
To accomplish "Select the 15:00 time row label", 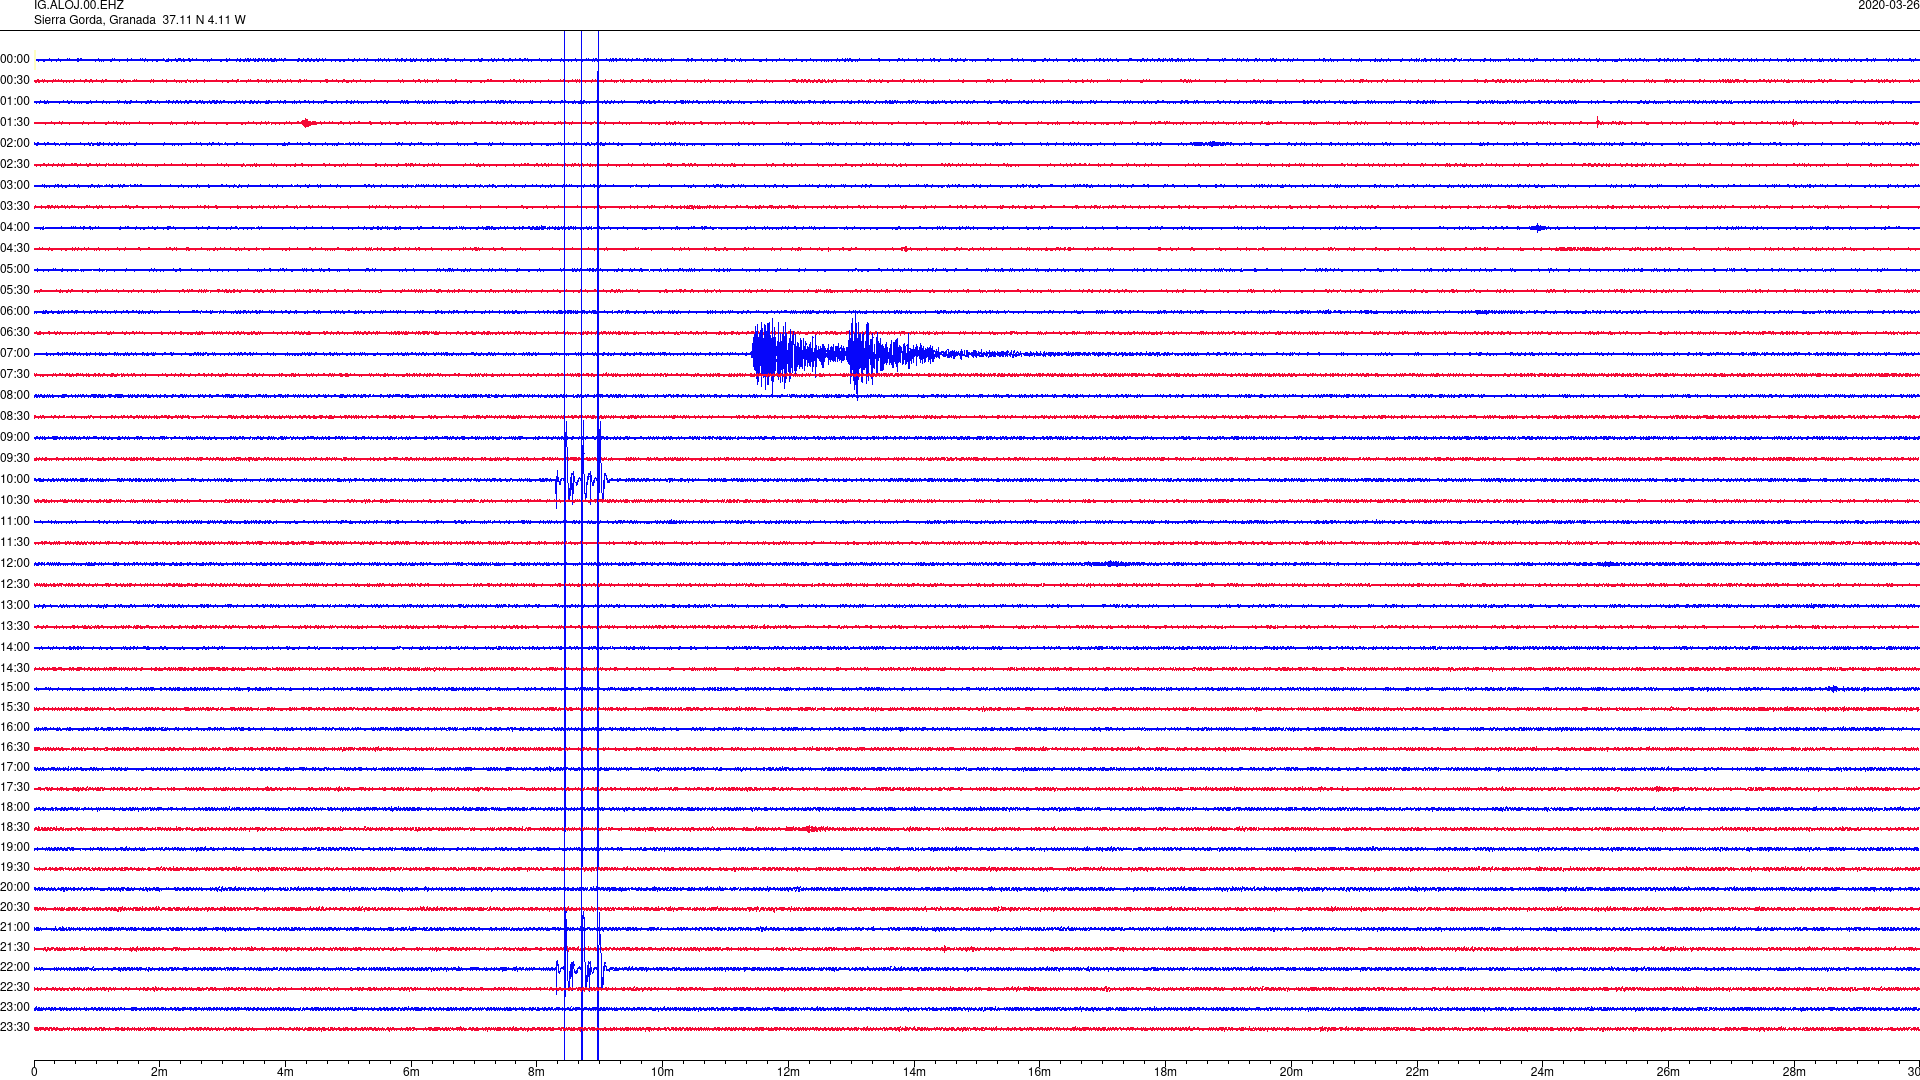I will [15, 687].
